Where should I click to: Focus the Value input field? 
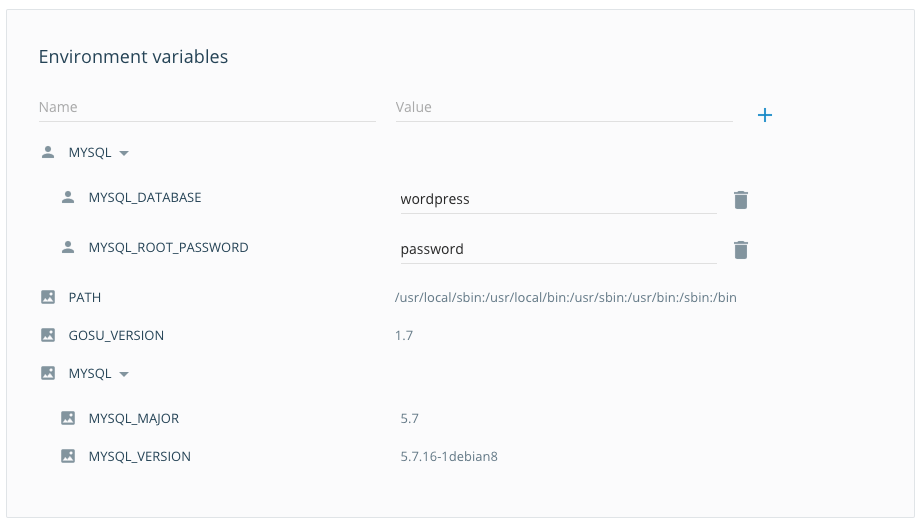pos(564,107)
